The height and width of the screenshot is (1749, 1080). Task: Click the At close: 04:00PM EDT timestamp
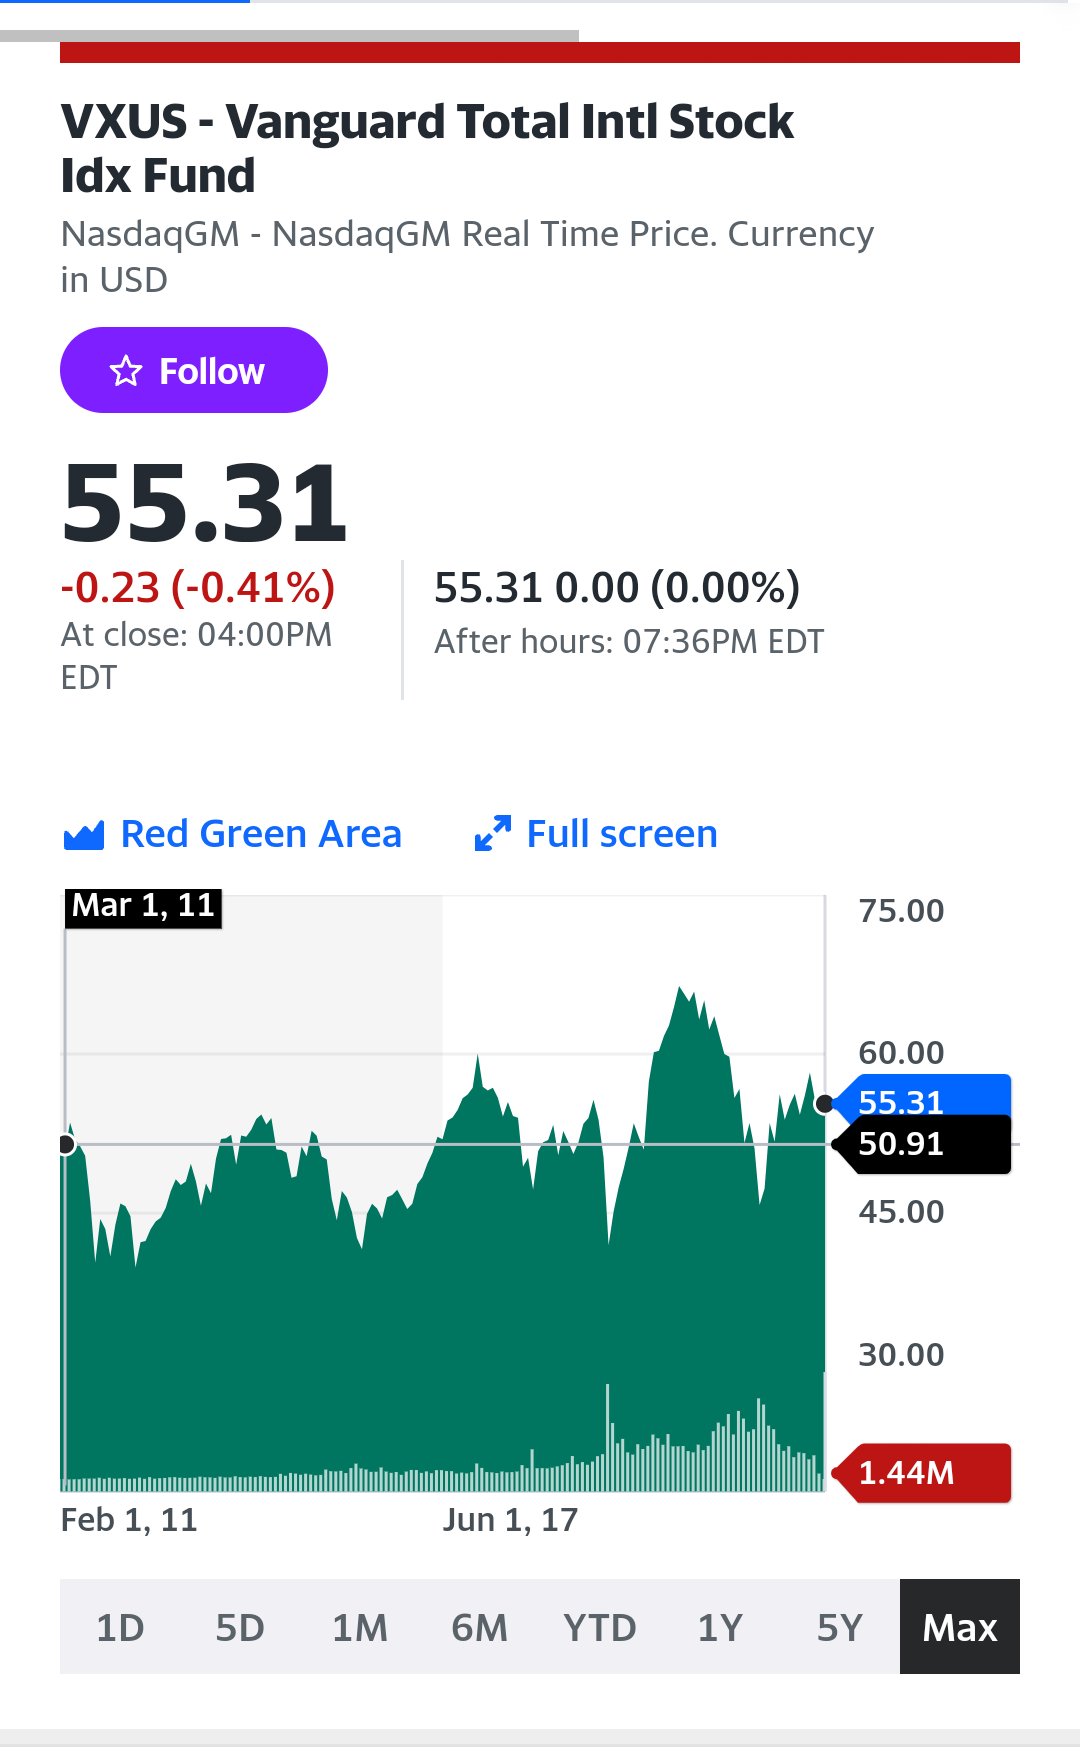(x=196, y=656)
